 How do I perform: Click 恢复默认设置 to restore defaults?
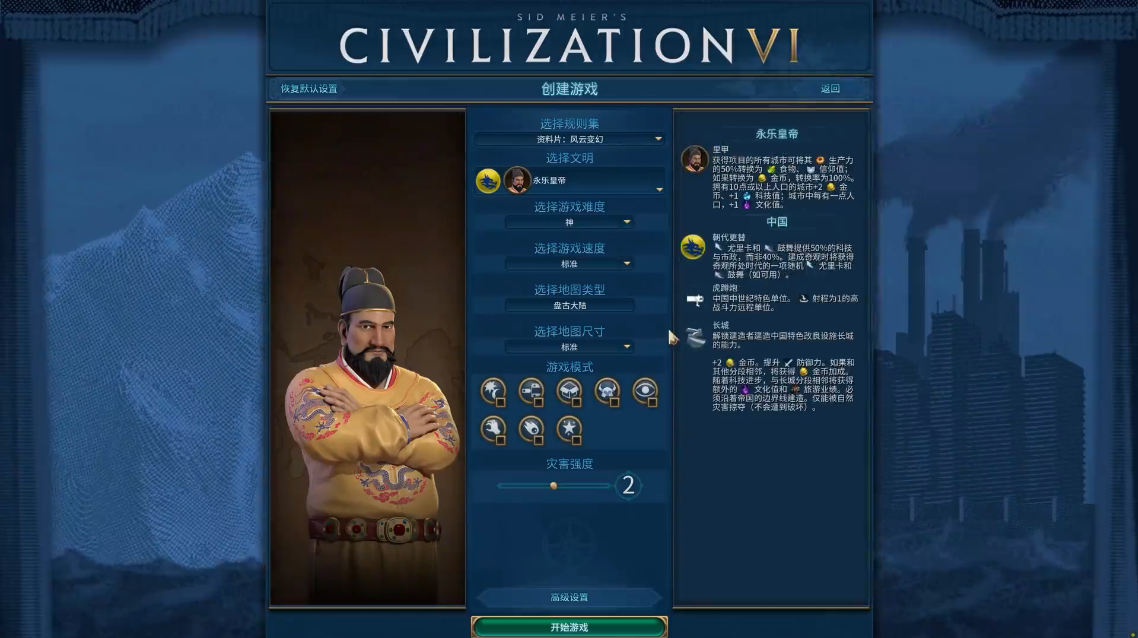tap(309, 89)
